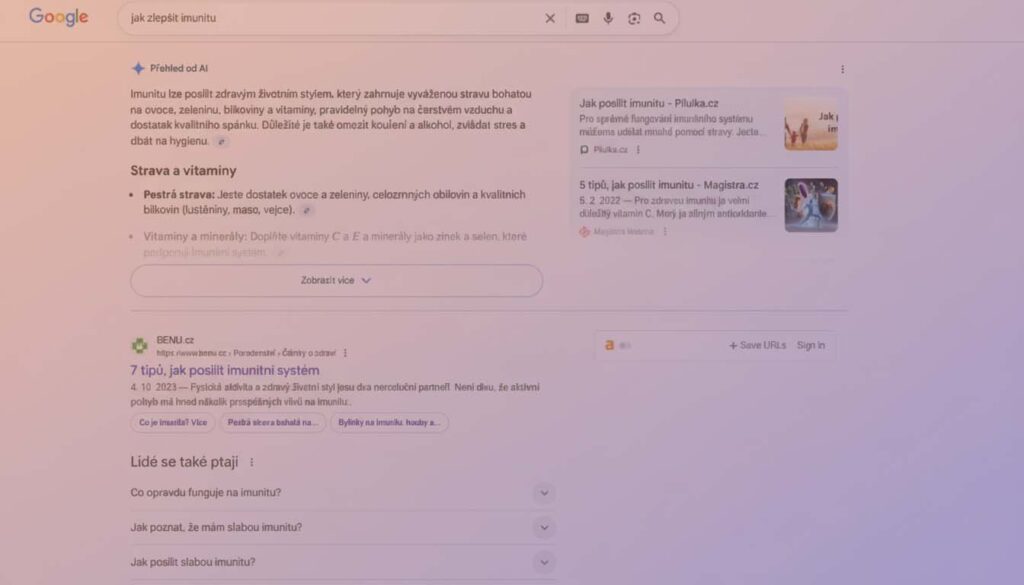Click the Sign in button
Image resolution: width=1024 pixels, height=585 pixels.
pos(811,344)
